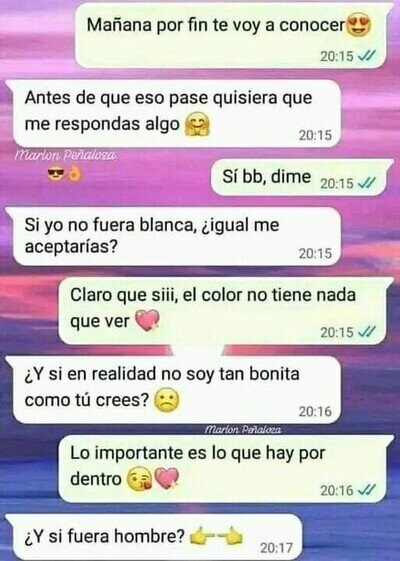Viewport: 400px width, 561px height.
Task: Click the pointing fingers emoji
Action: coord(216,536)
